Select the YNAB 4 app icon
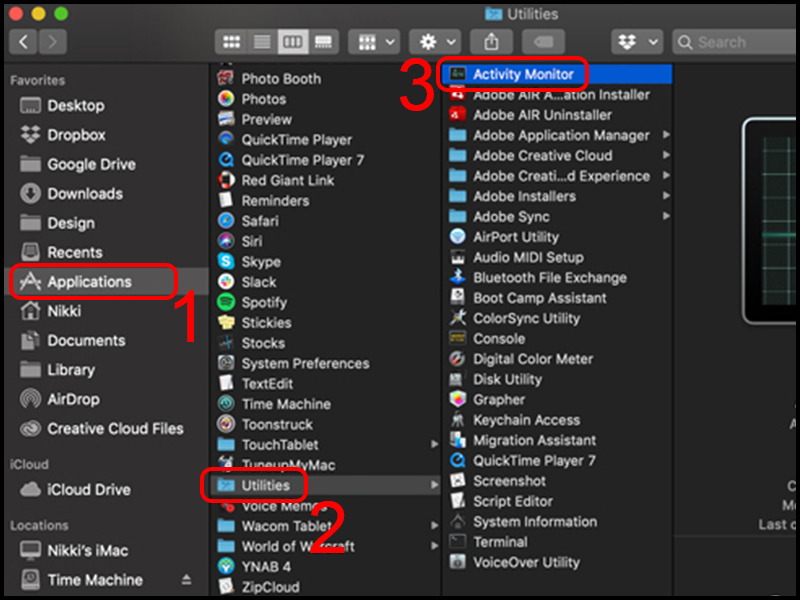 [x=226, y=566]
